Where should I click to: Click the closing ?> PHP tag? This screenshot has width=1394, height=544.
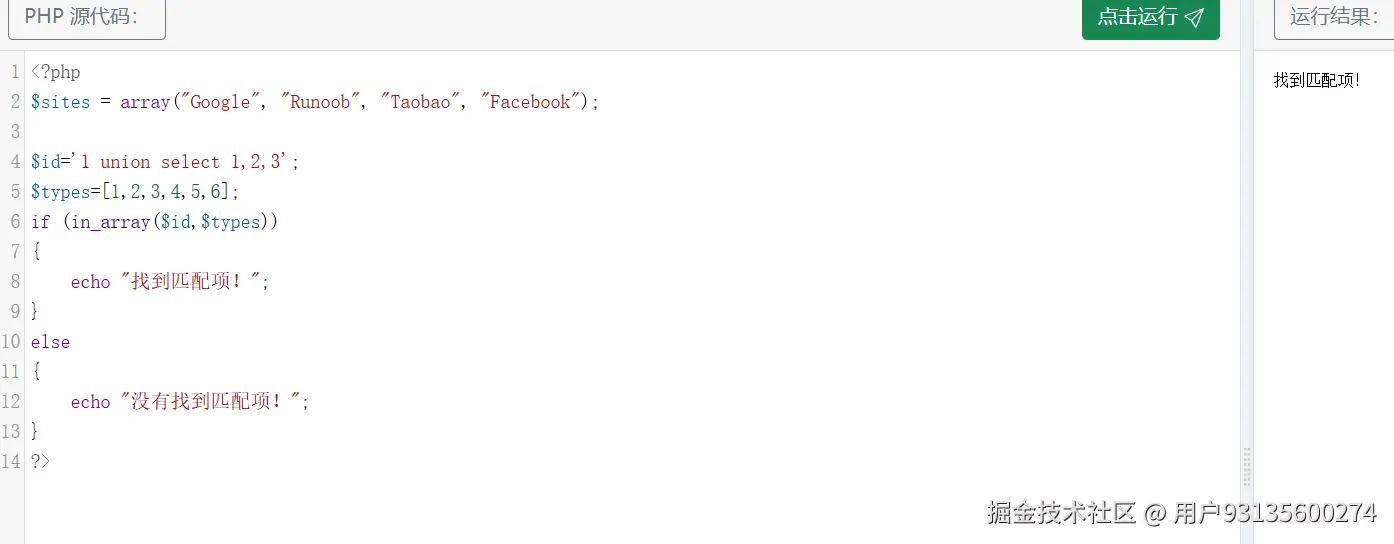pyautogui.click(x=40, y=462)
